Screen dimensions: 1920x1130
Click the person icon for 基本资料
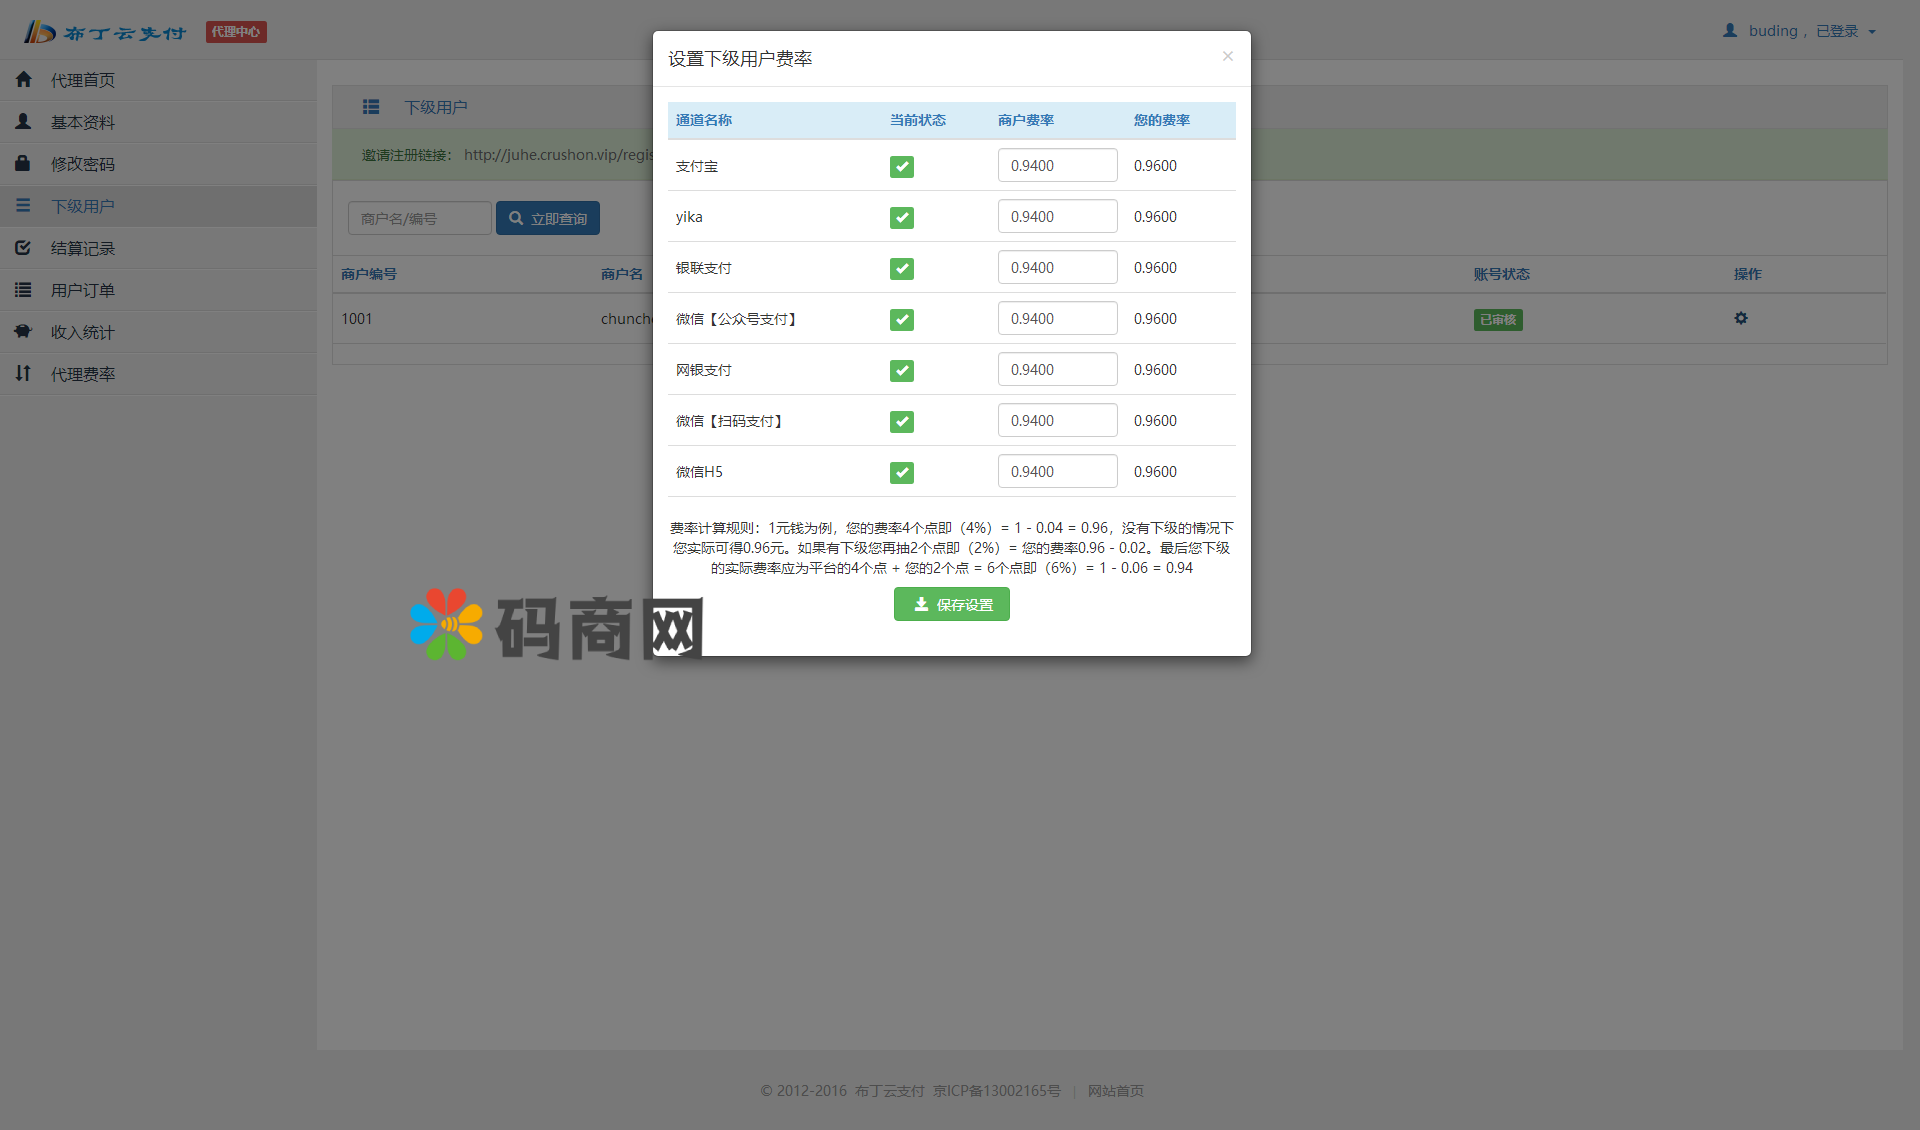point(24,121)
